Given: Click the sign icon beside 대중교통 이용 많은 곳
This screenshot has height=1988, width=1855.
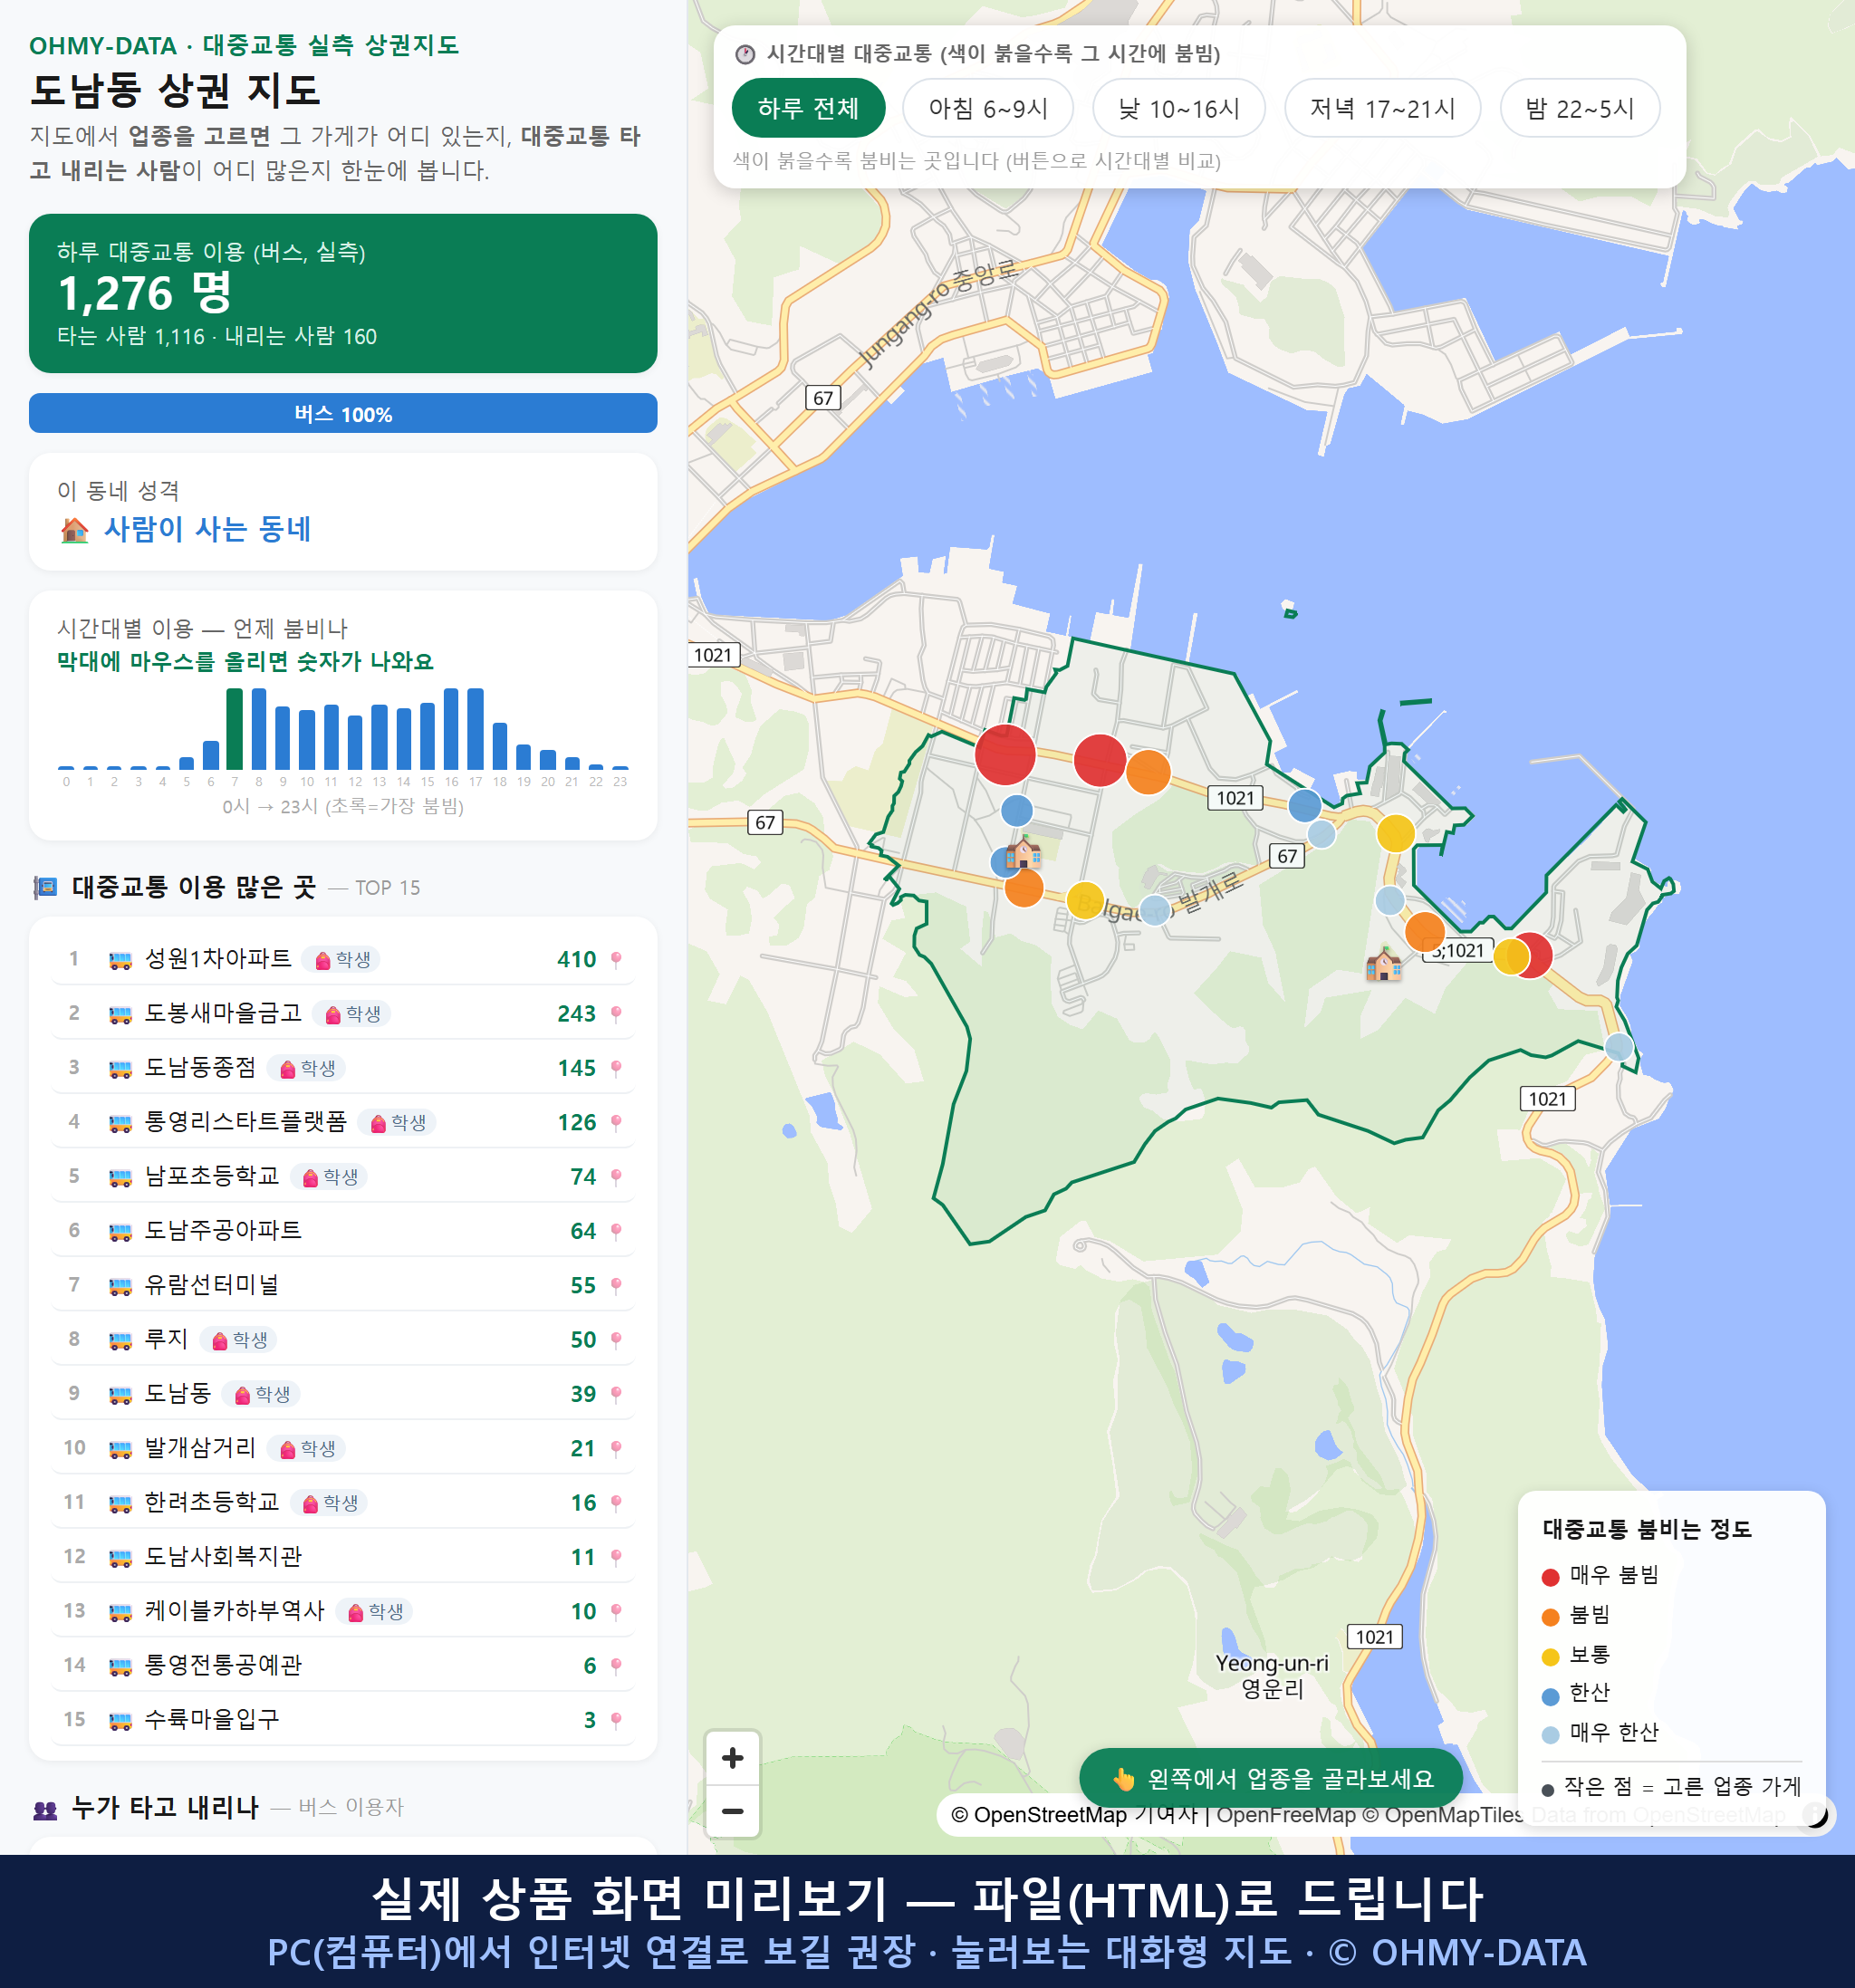Looking at the screenshot, I should pyautogui.click(x=45, y=887).
